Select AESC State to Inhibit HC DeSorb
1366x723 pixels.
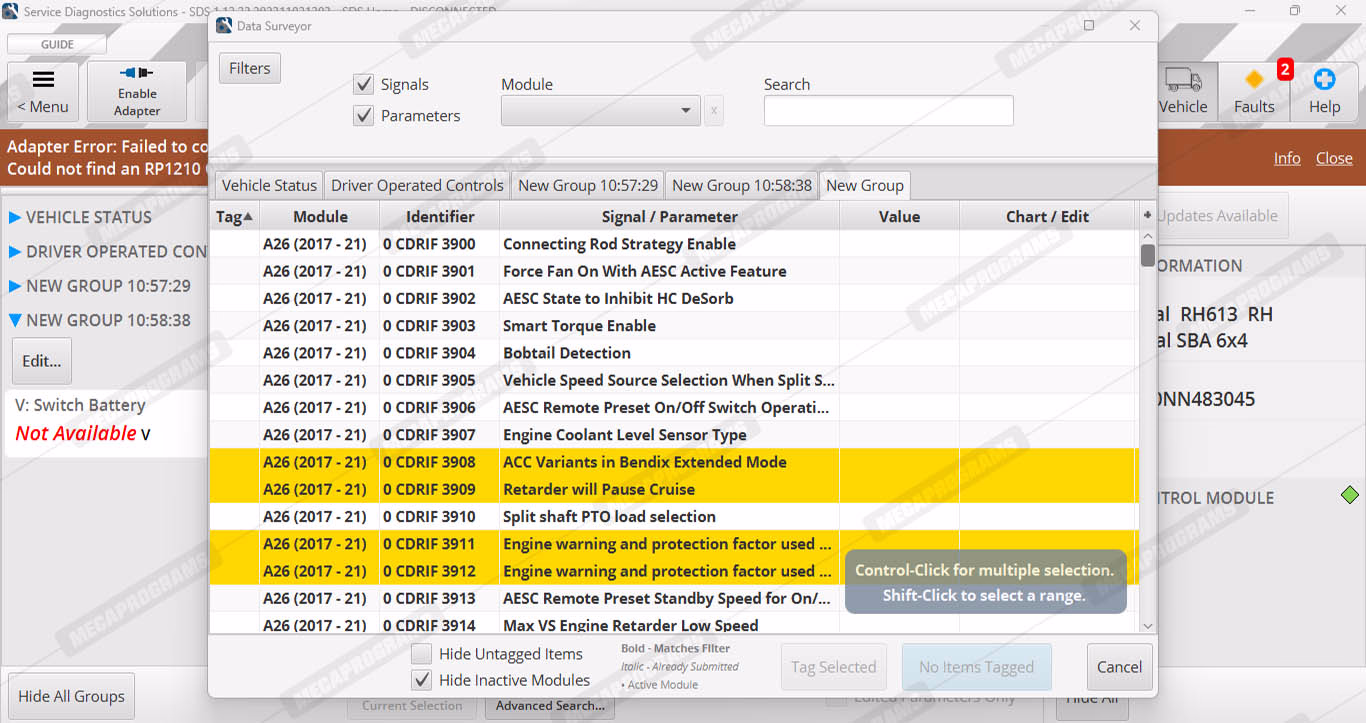[x=674, y=298]
